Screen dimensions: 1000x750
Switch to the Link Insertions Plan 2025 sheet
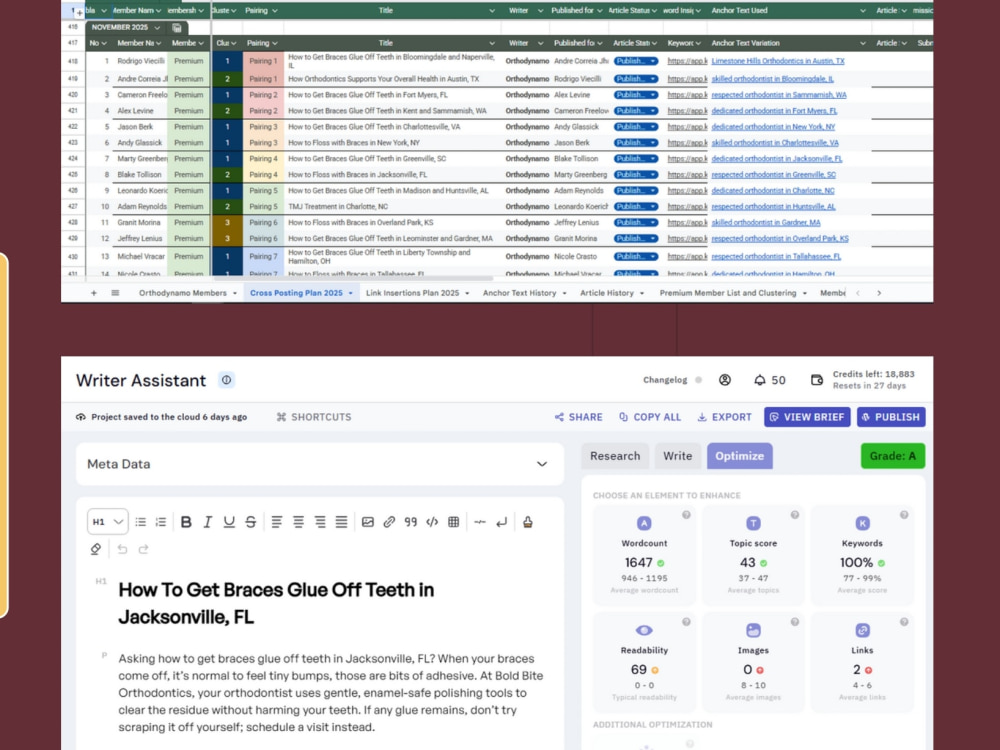(x=412, y=293)
